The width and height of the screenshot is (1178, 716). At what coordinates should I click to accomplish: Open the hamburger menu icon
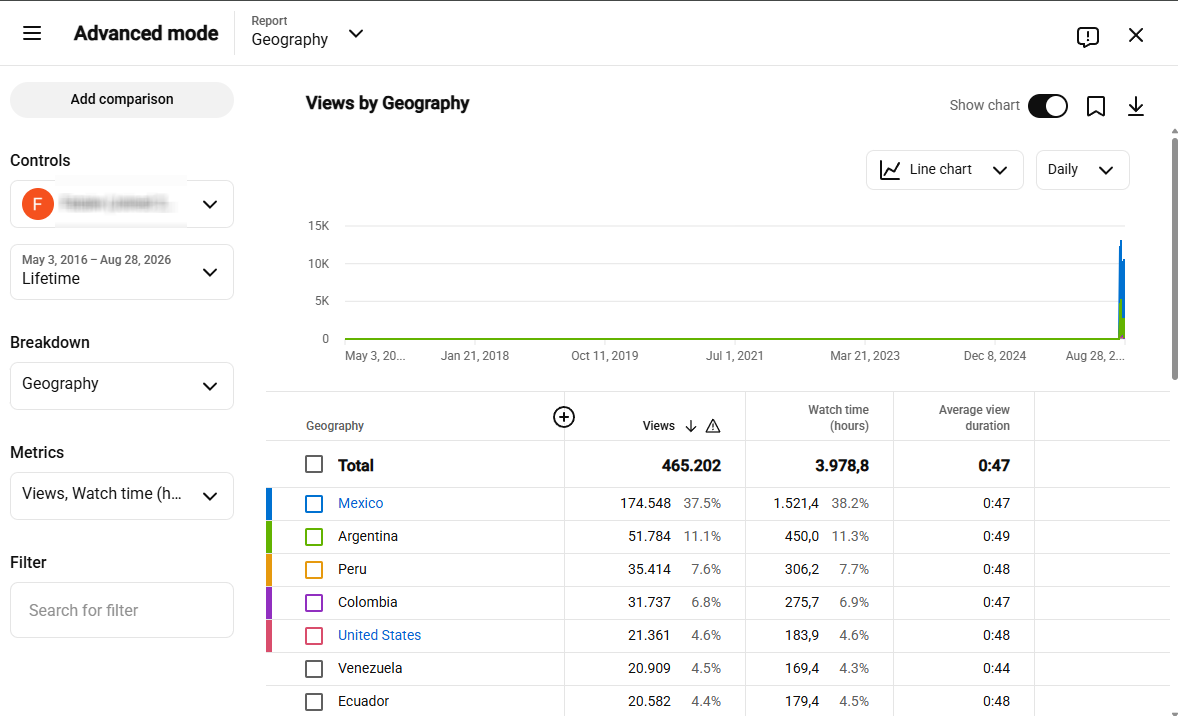32,33
